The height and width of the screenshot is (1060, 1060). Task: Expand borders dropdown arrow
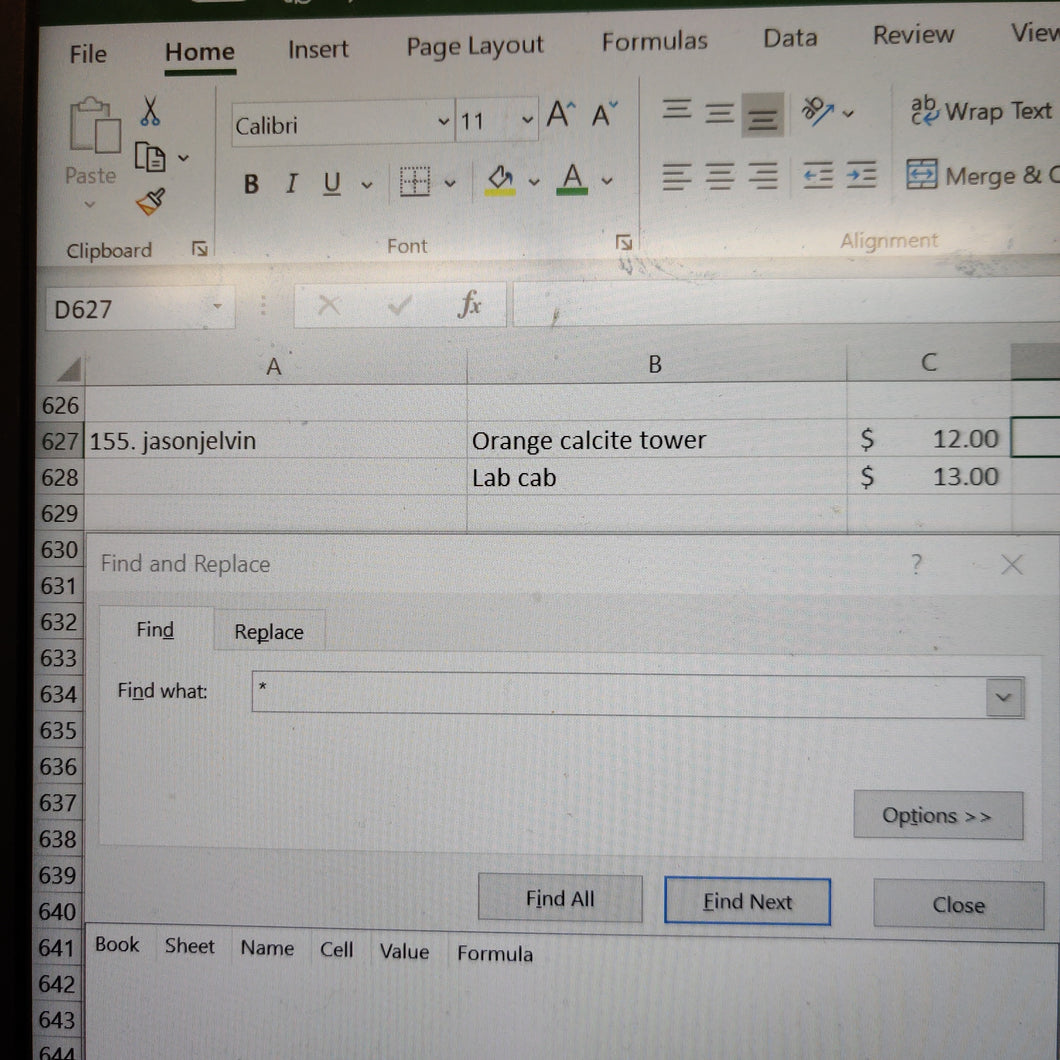pos(450,183)
